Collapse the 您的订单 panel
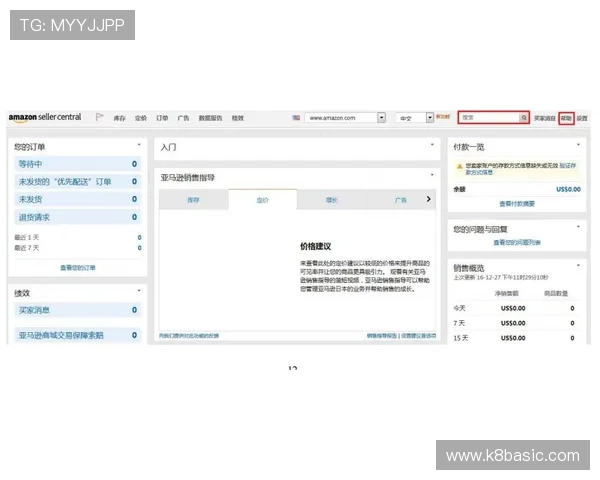600x480 pixels. (x=139, y=145)
